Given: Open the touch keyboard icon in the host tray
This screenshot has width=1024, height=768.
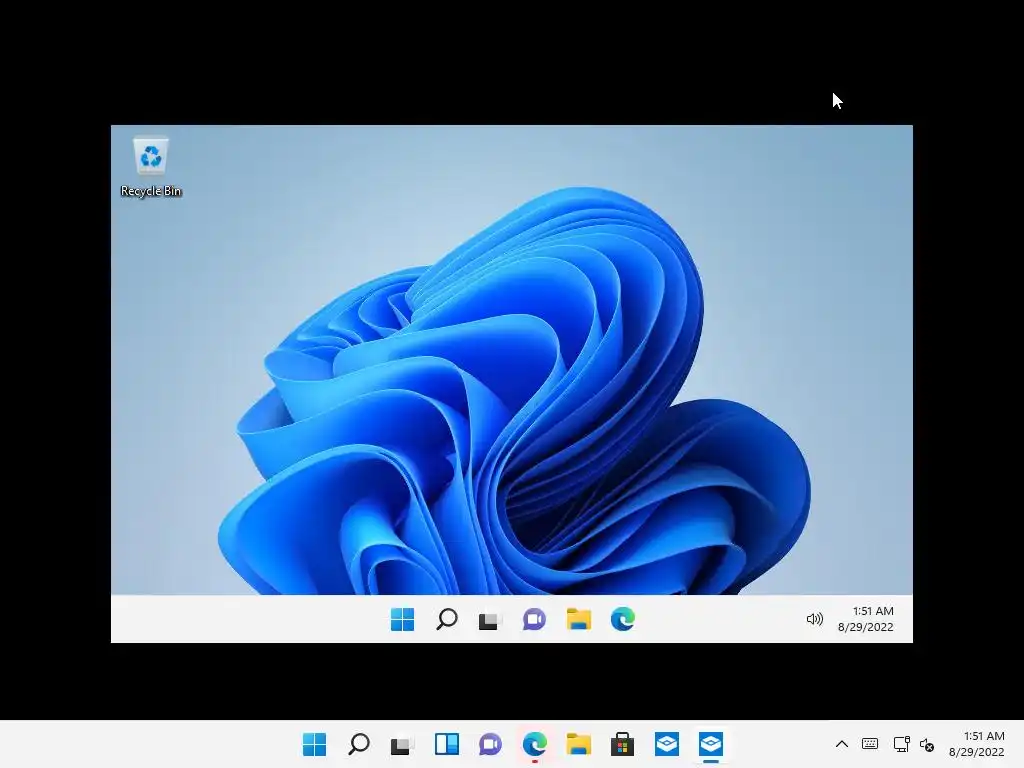Looking at the screenshot, I should (870, 744).
